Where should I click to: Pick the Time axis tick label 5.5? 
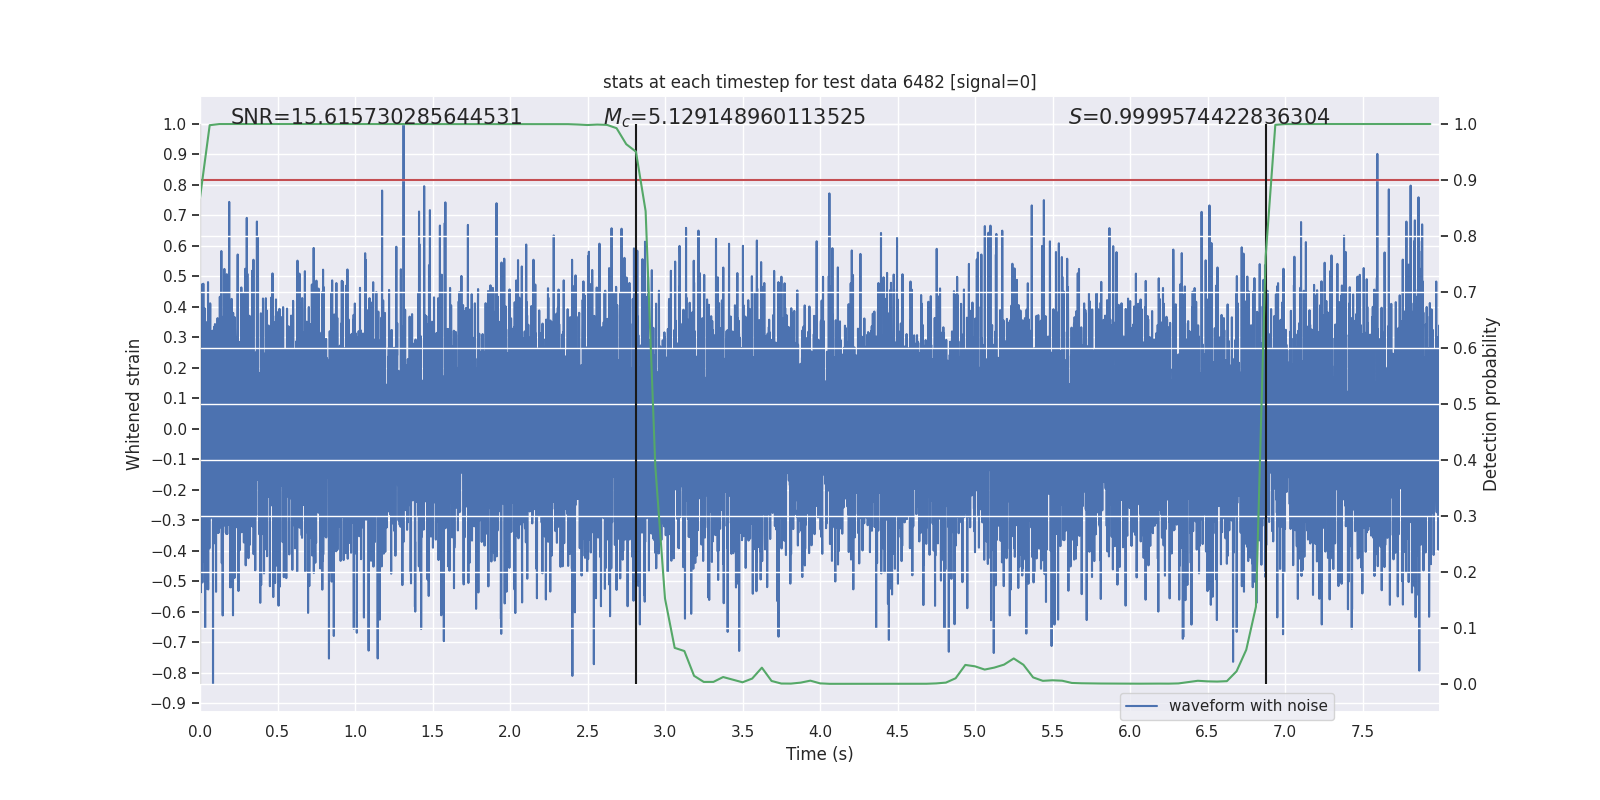(1052, 731)
